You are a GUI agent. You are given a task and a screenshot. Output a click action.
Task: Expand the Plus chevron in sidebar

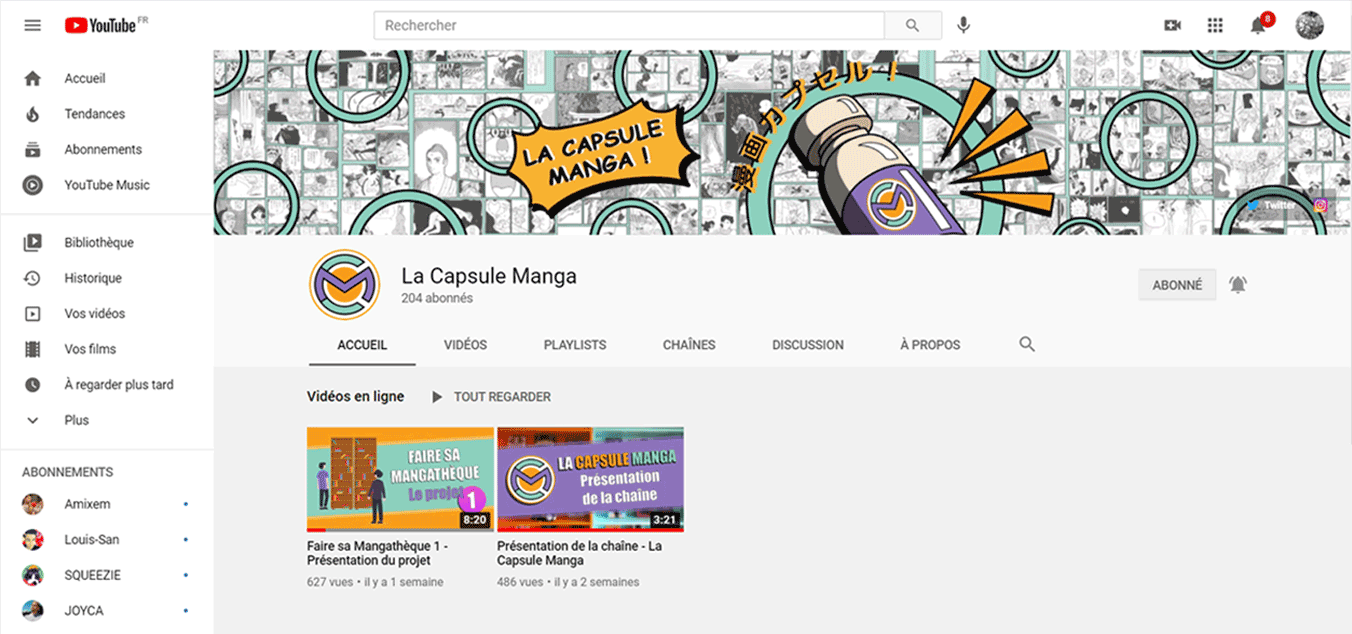pos(33,420)
